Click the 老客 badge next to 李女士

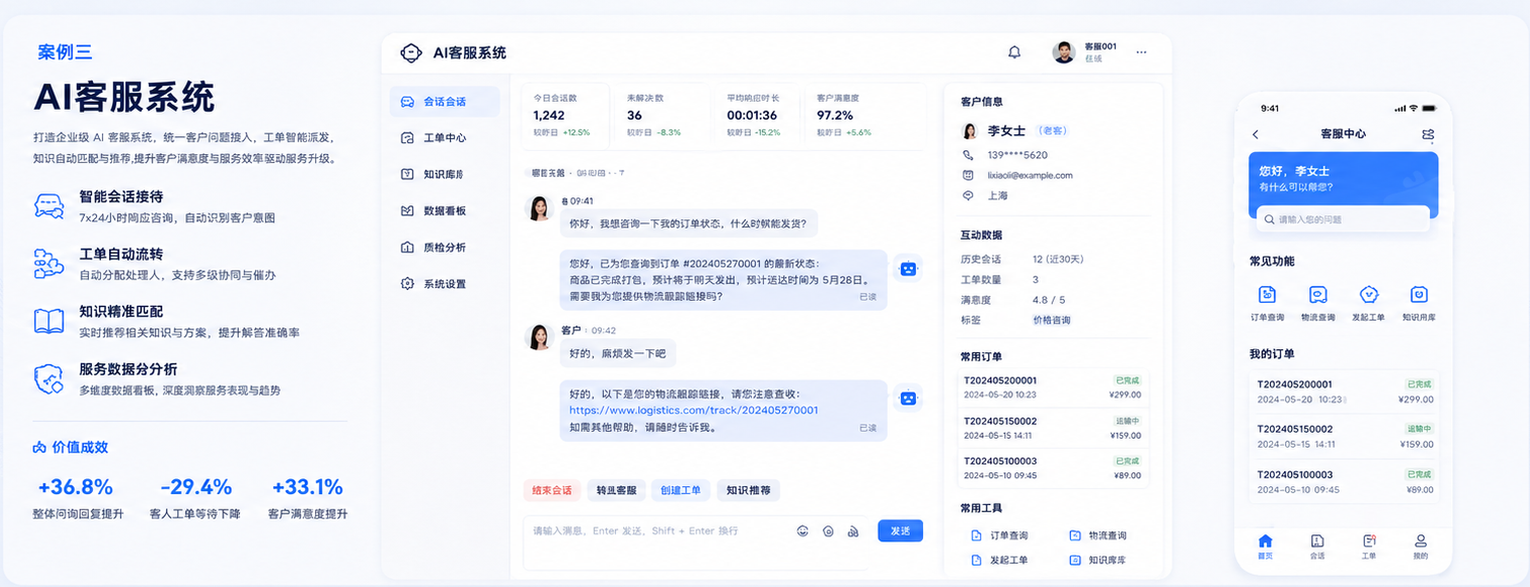coord(1051,131)
